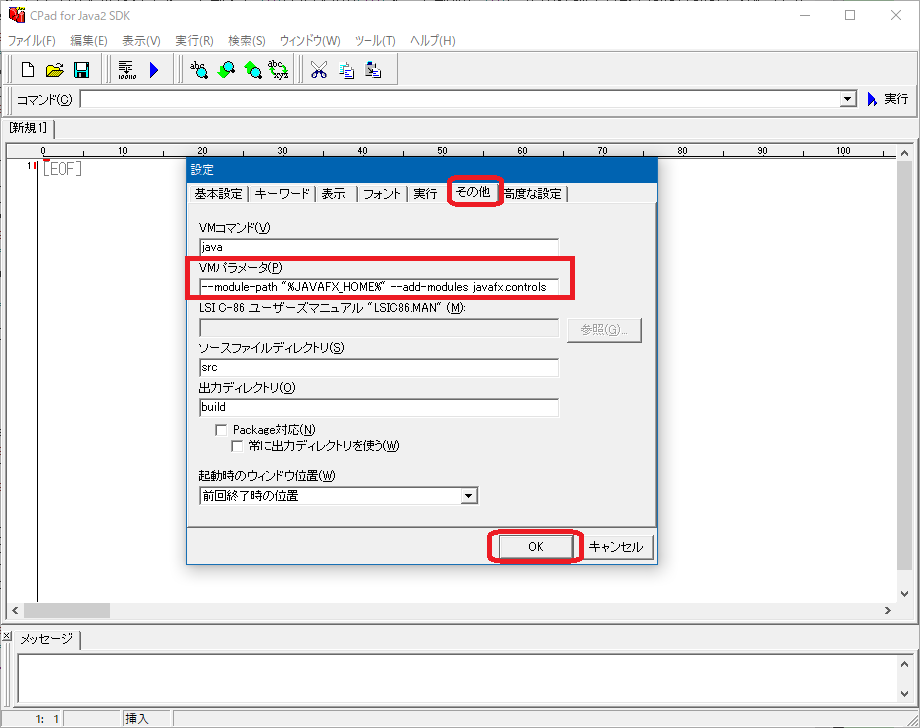Expand the コマンド combo box dropdown arrow
The image size is (920, 728).
847,99
